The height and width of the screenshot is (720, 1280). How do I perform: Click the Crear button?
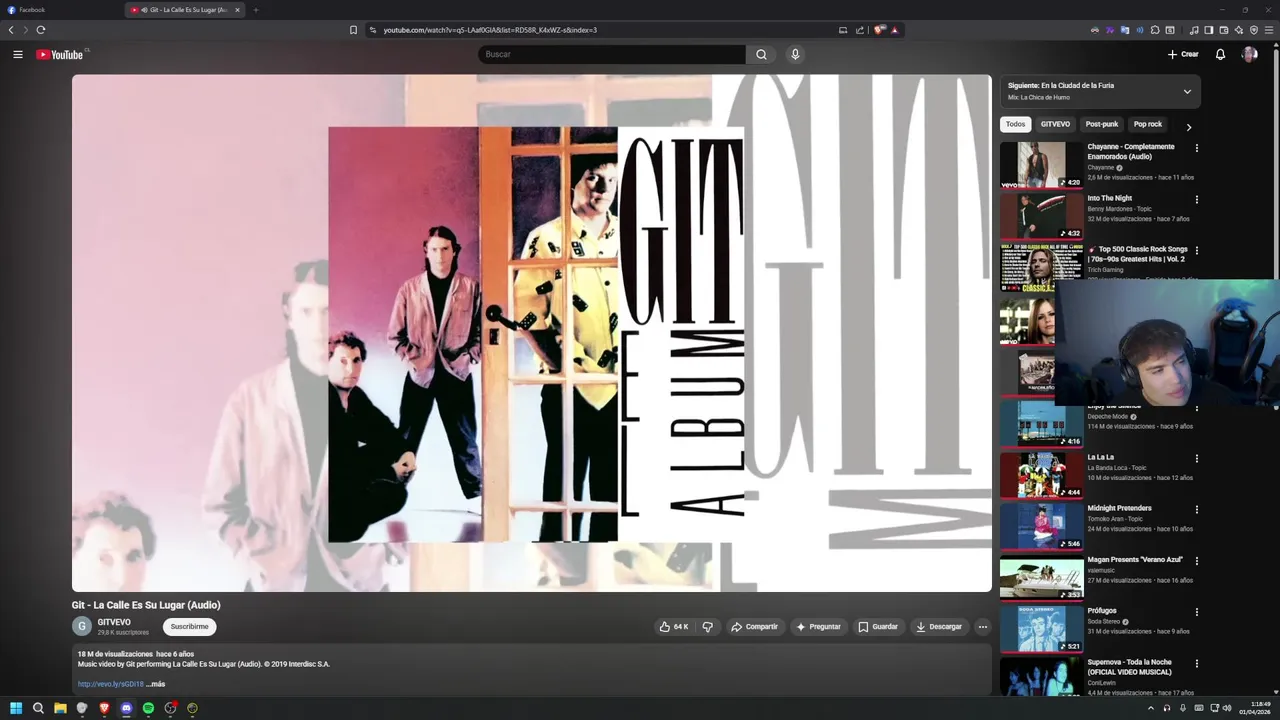pos(1183,54)
